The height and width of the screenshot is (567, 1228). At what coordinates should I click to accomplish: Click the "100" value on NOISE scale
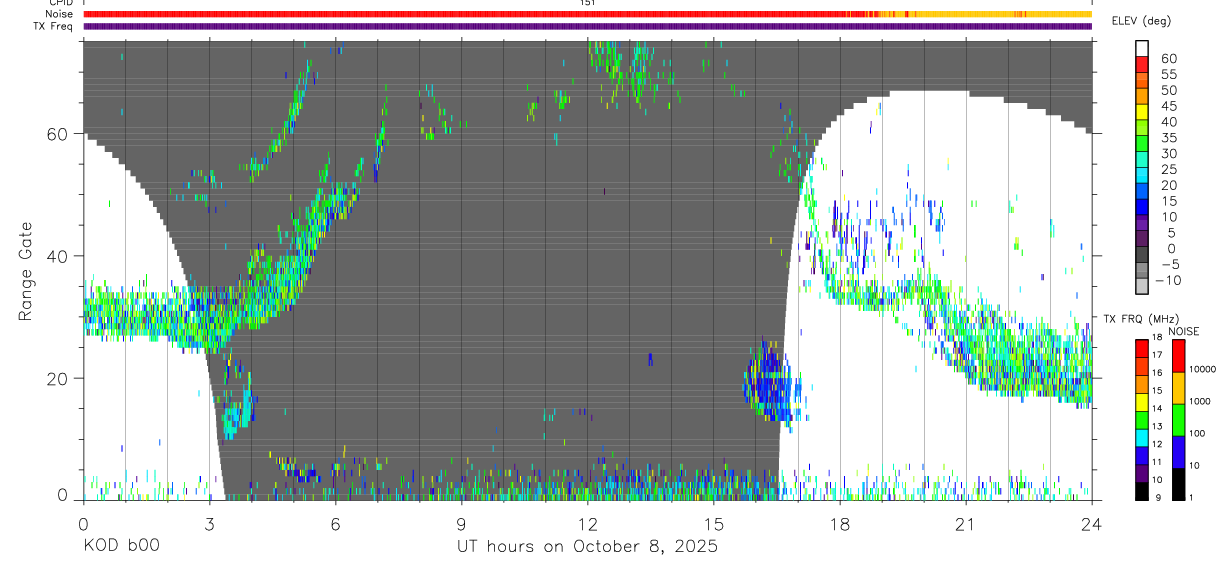[1195, 433]
